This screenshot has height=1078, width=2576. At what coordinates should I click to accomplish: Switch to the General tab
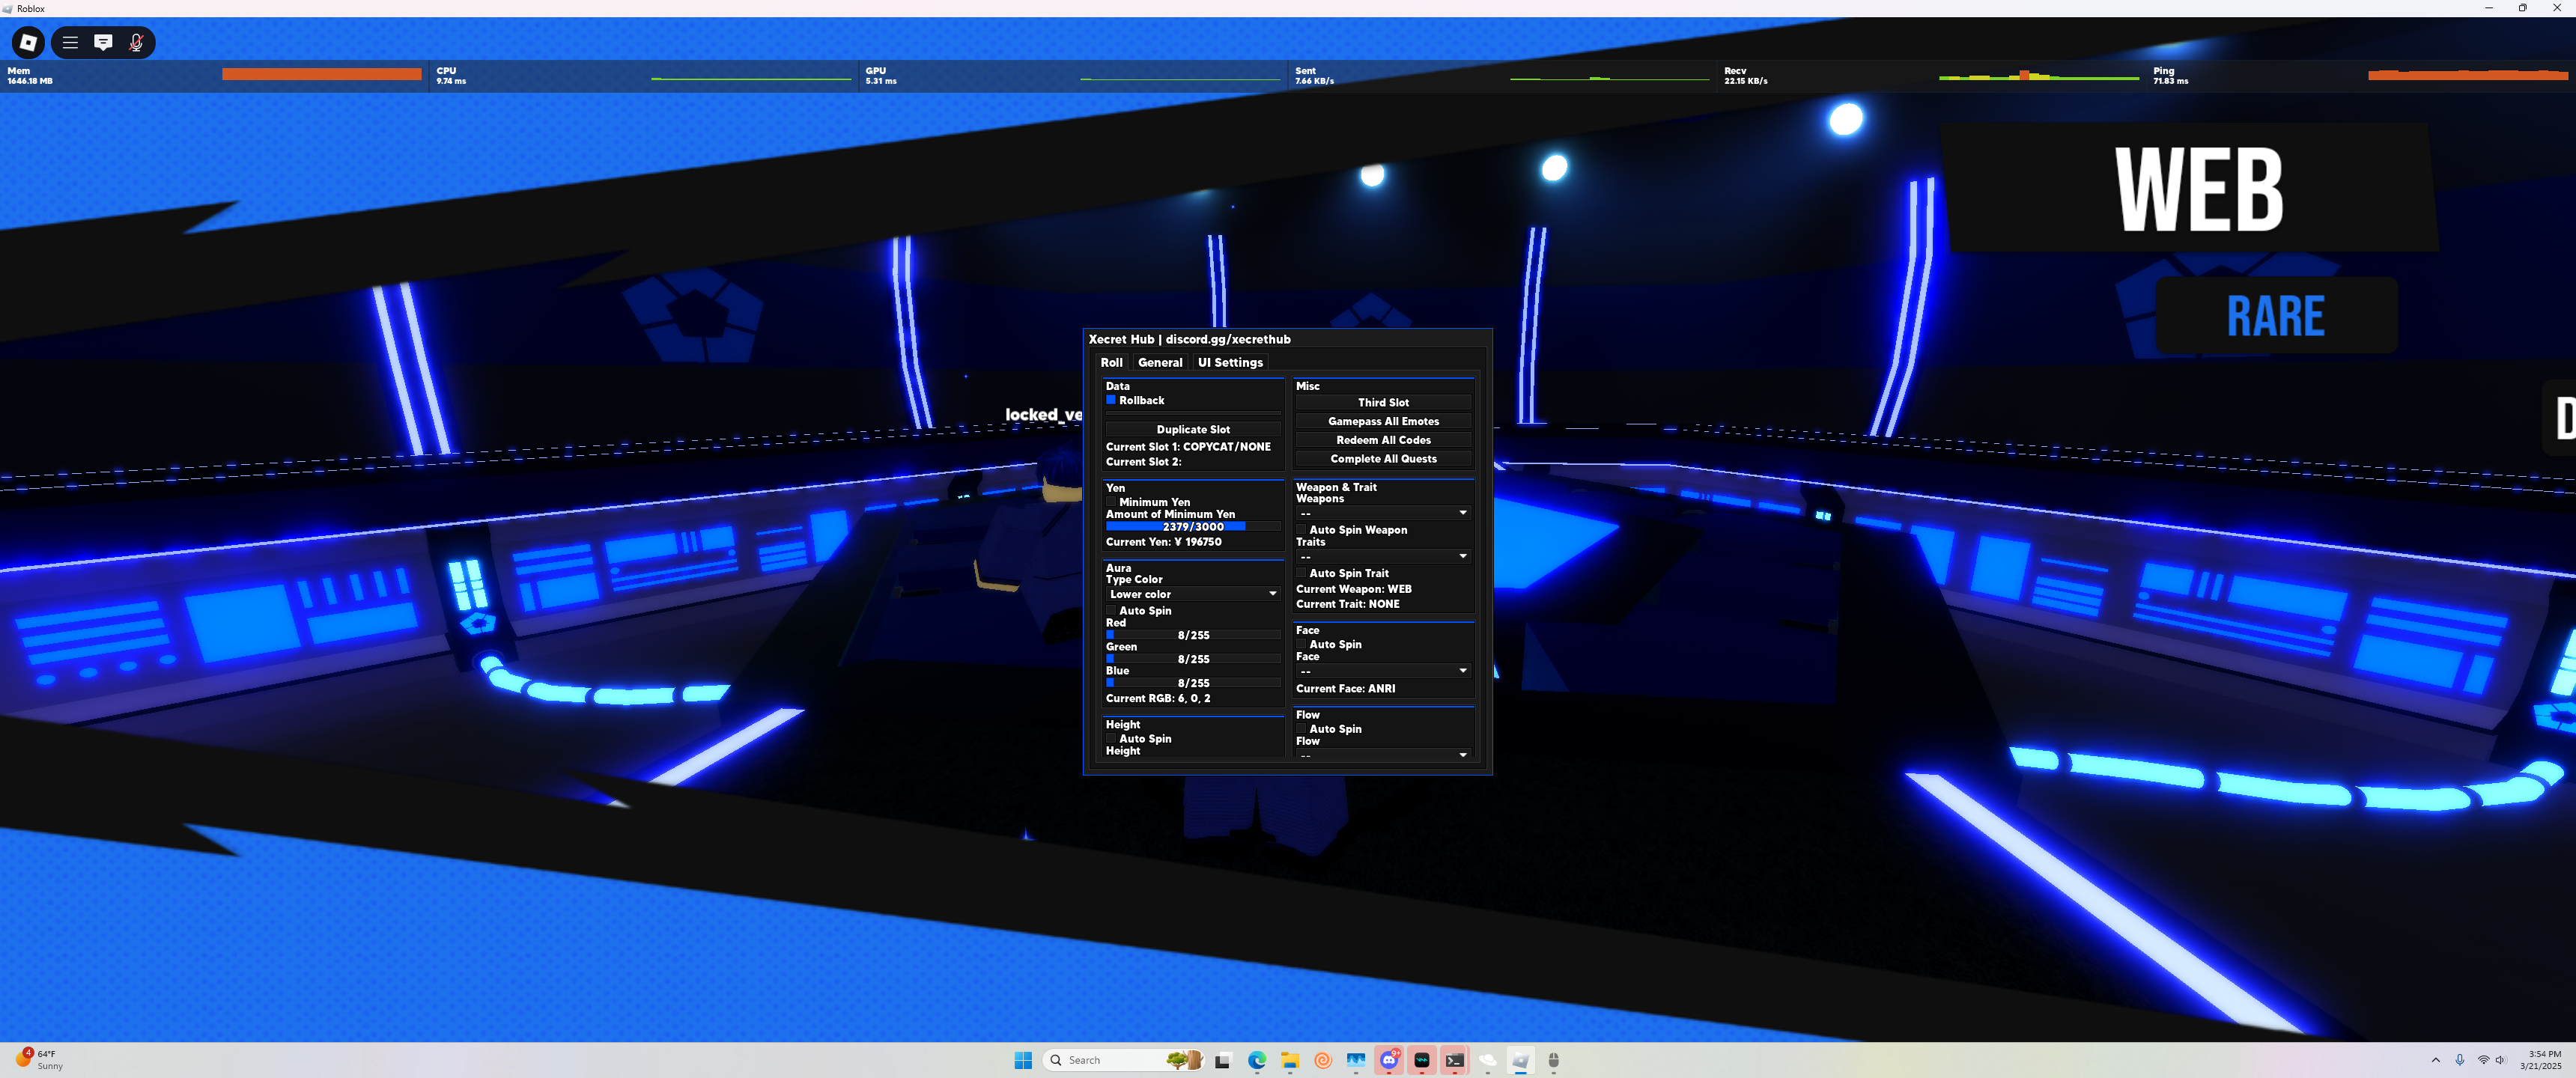pyautogui.click(x=1160, y=363)
